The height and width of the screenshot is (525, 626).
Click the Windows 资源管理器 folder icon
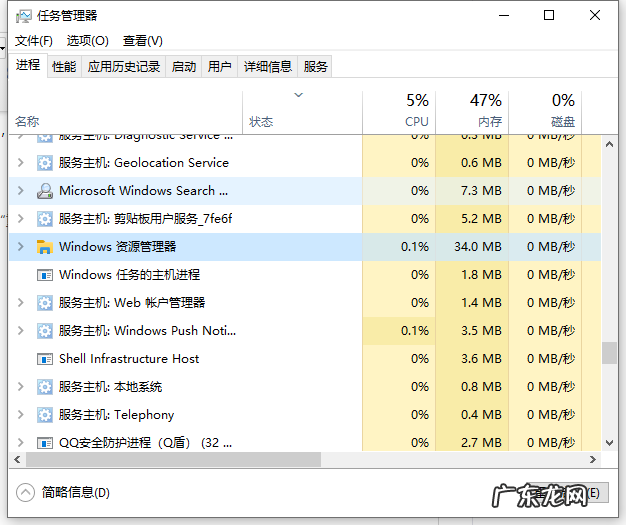[x=45, y=247]
